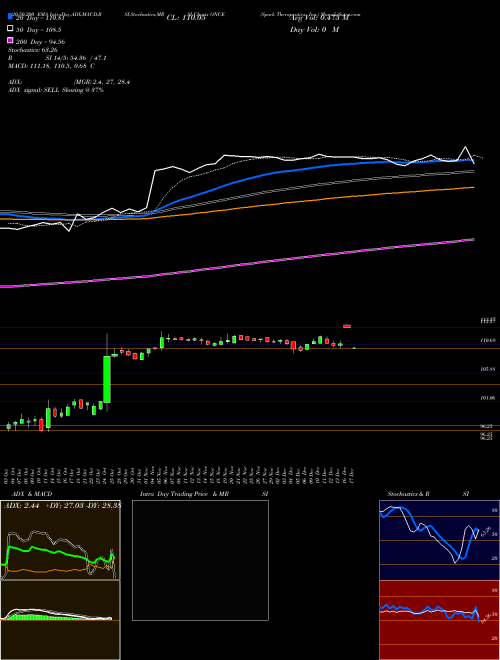Select the '200 Day = 94.56' legend text
Viewport: 500px width, 660px height.
click(x=40, y=42)
